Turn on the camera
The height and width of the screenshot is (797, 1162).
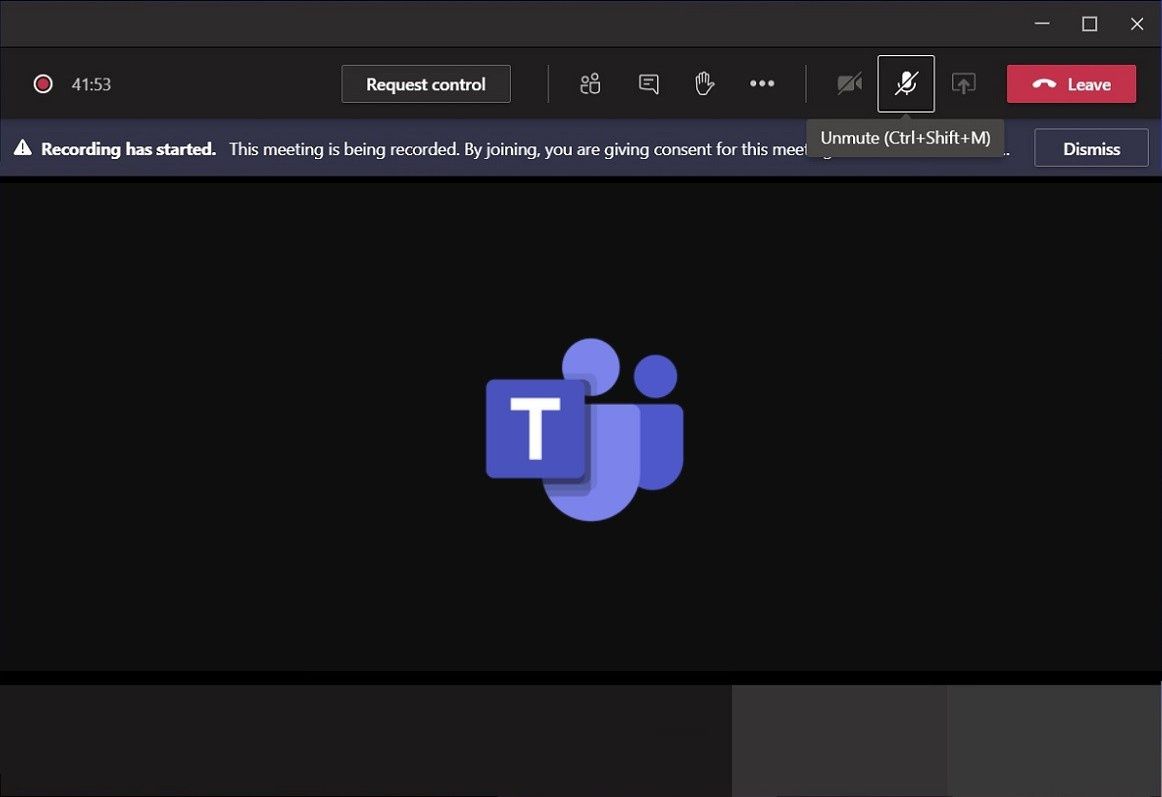coord(849,84)
